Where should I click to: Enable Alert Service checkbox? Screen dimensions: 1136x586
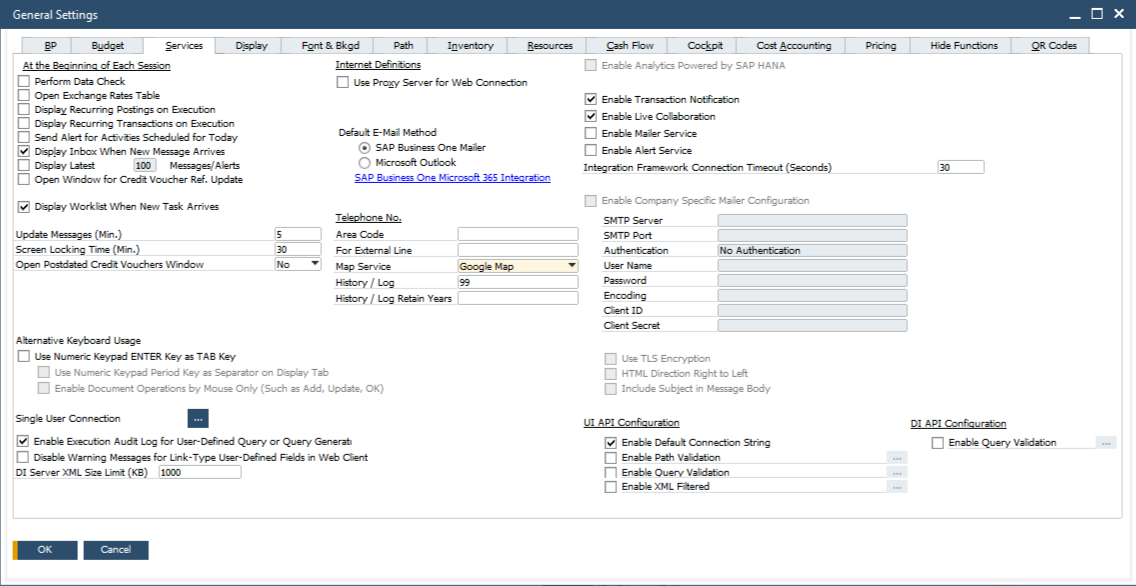click(590, 151)
